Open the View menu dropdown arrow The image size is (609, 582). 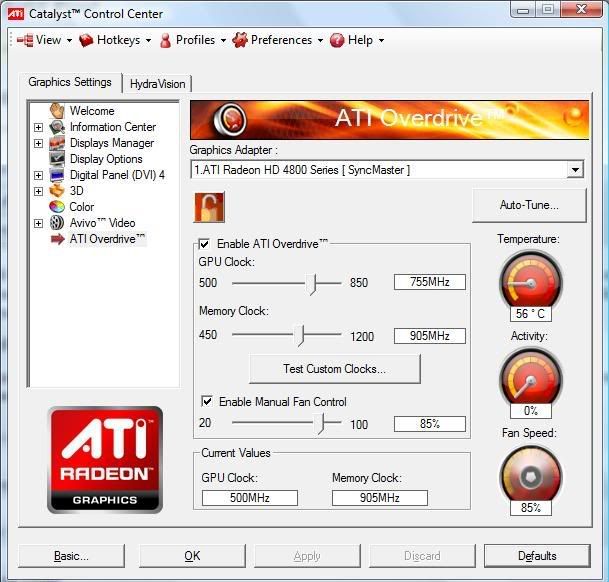coord(70,40)
